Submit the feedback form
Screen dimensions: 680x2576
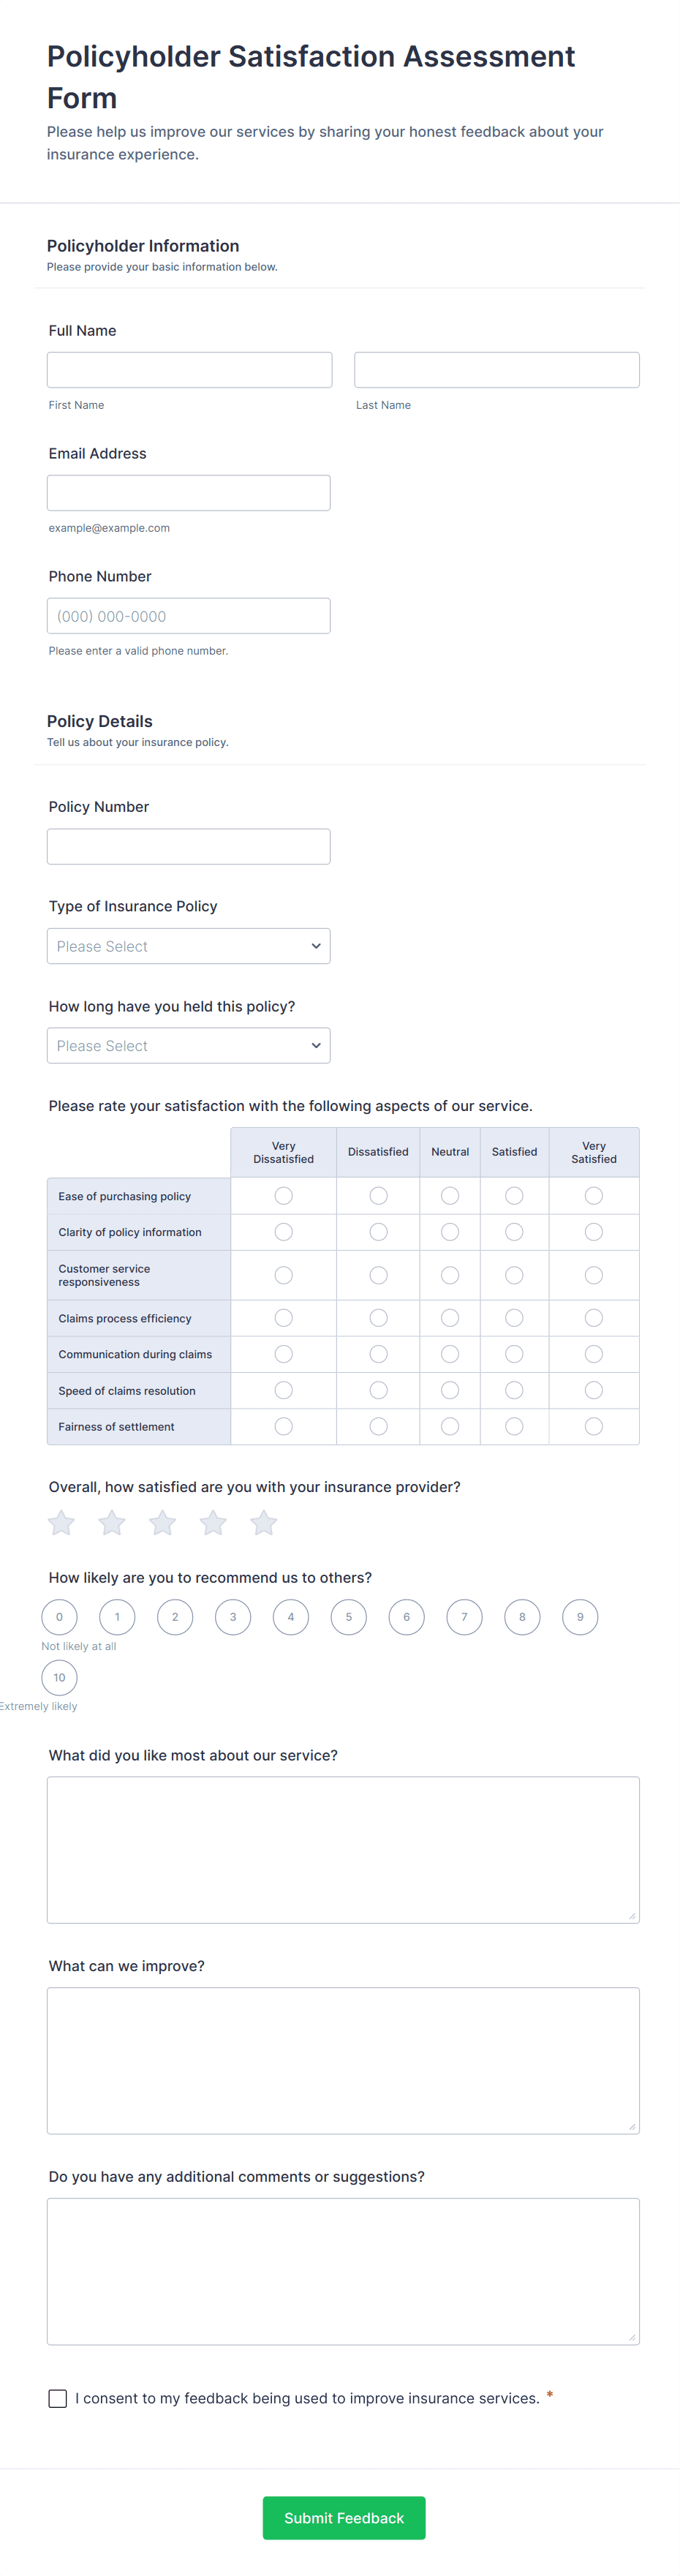(344, 2517)
